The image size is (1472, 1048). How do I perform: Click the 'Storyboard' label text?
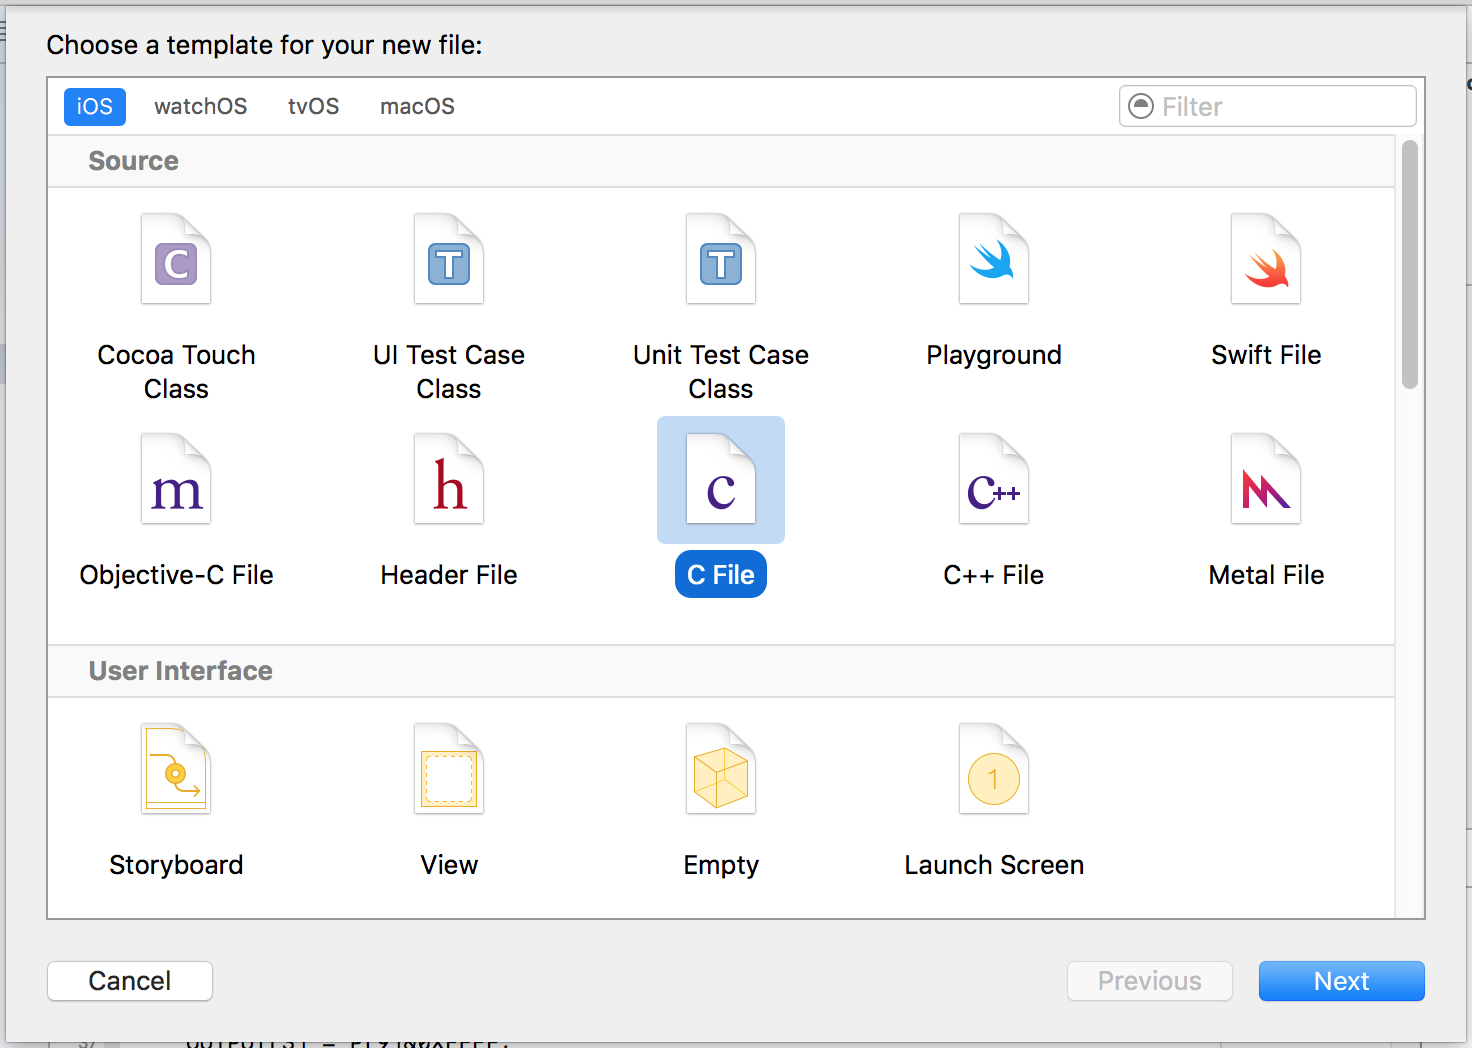coord(176,865)
